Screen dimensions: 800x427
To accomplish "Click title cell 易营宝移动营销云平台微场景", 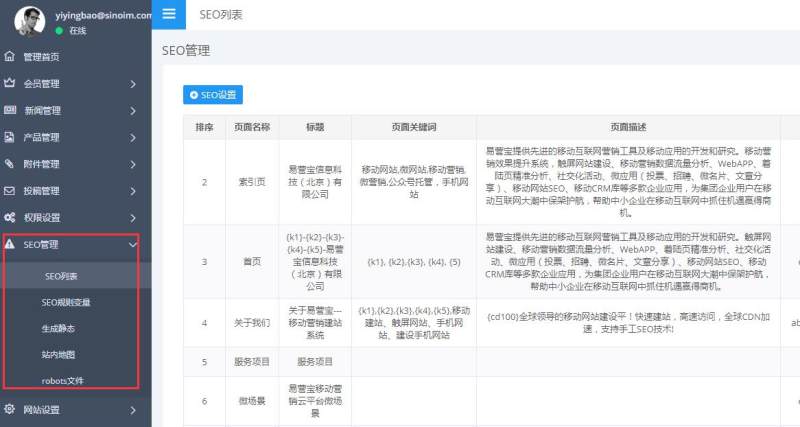I will pos(315,401).
